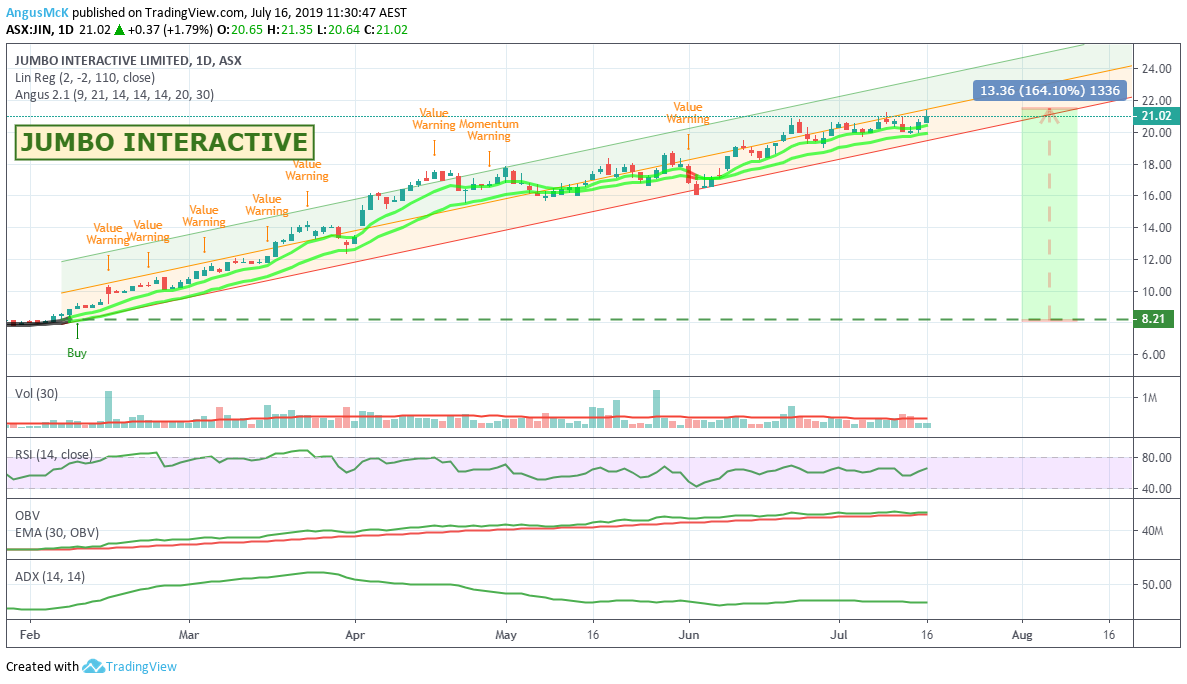Click the Jun date axis label
The image size is (1187, 684).
coord(688,635)
